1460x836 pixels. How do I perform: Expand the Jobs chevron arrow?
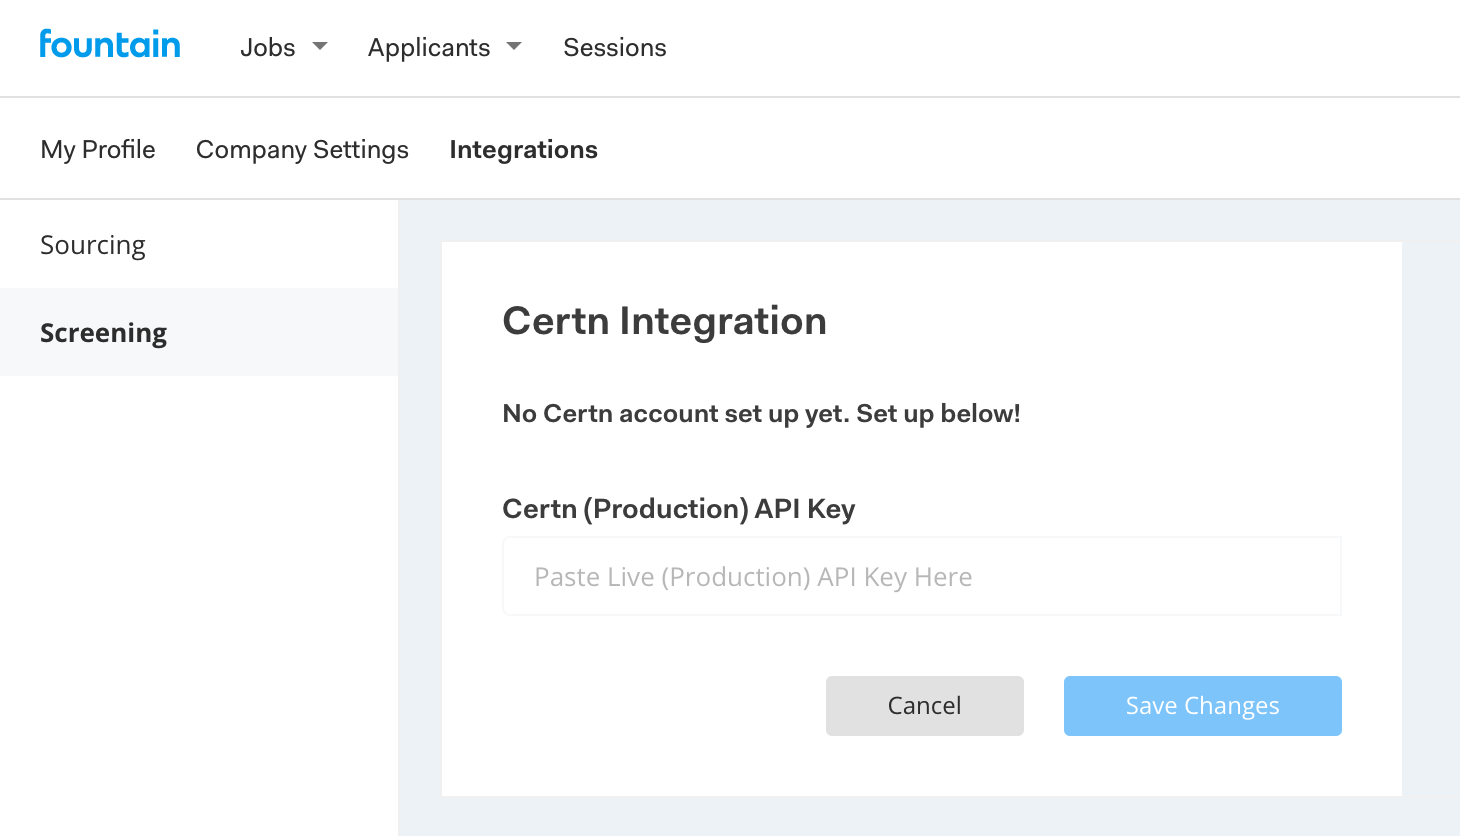point(319,47)
